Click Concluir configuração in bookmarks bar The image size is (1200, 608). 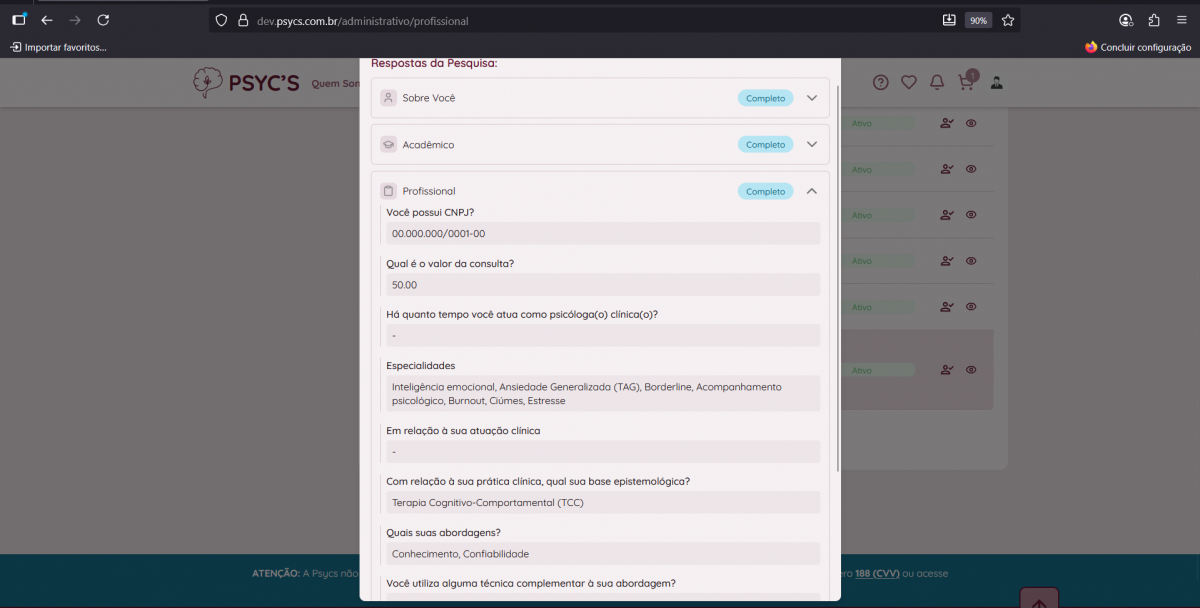(1138, 47)
